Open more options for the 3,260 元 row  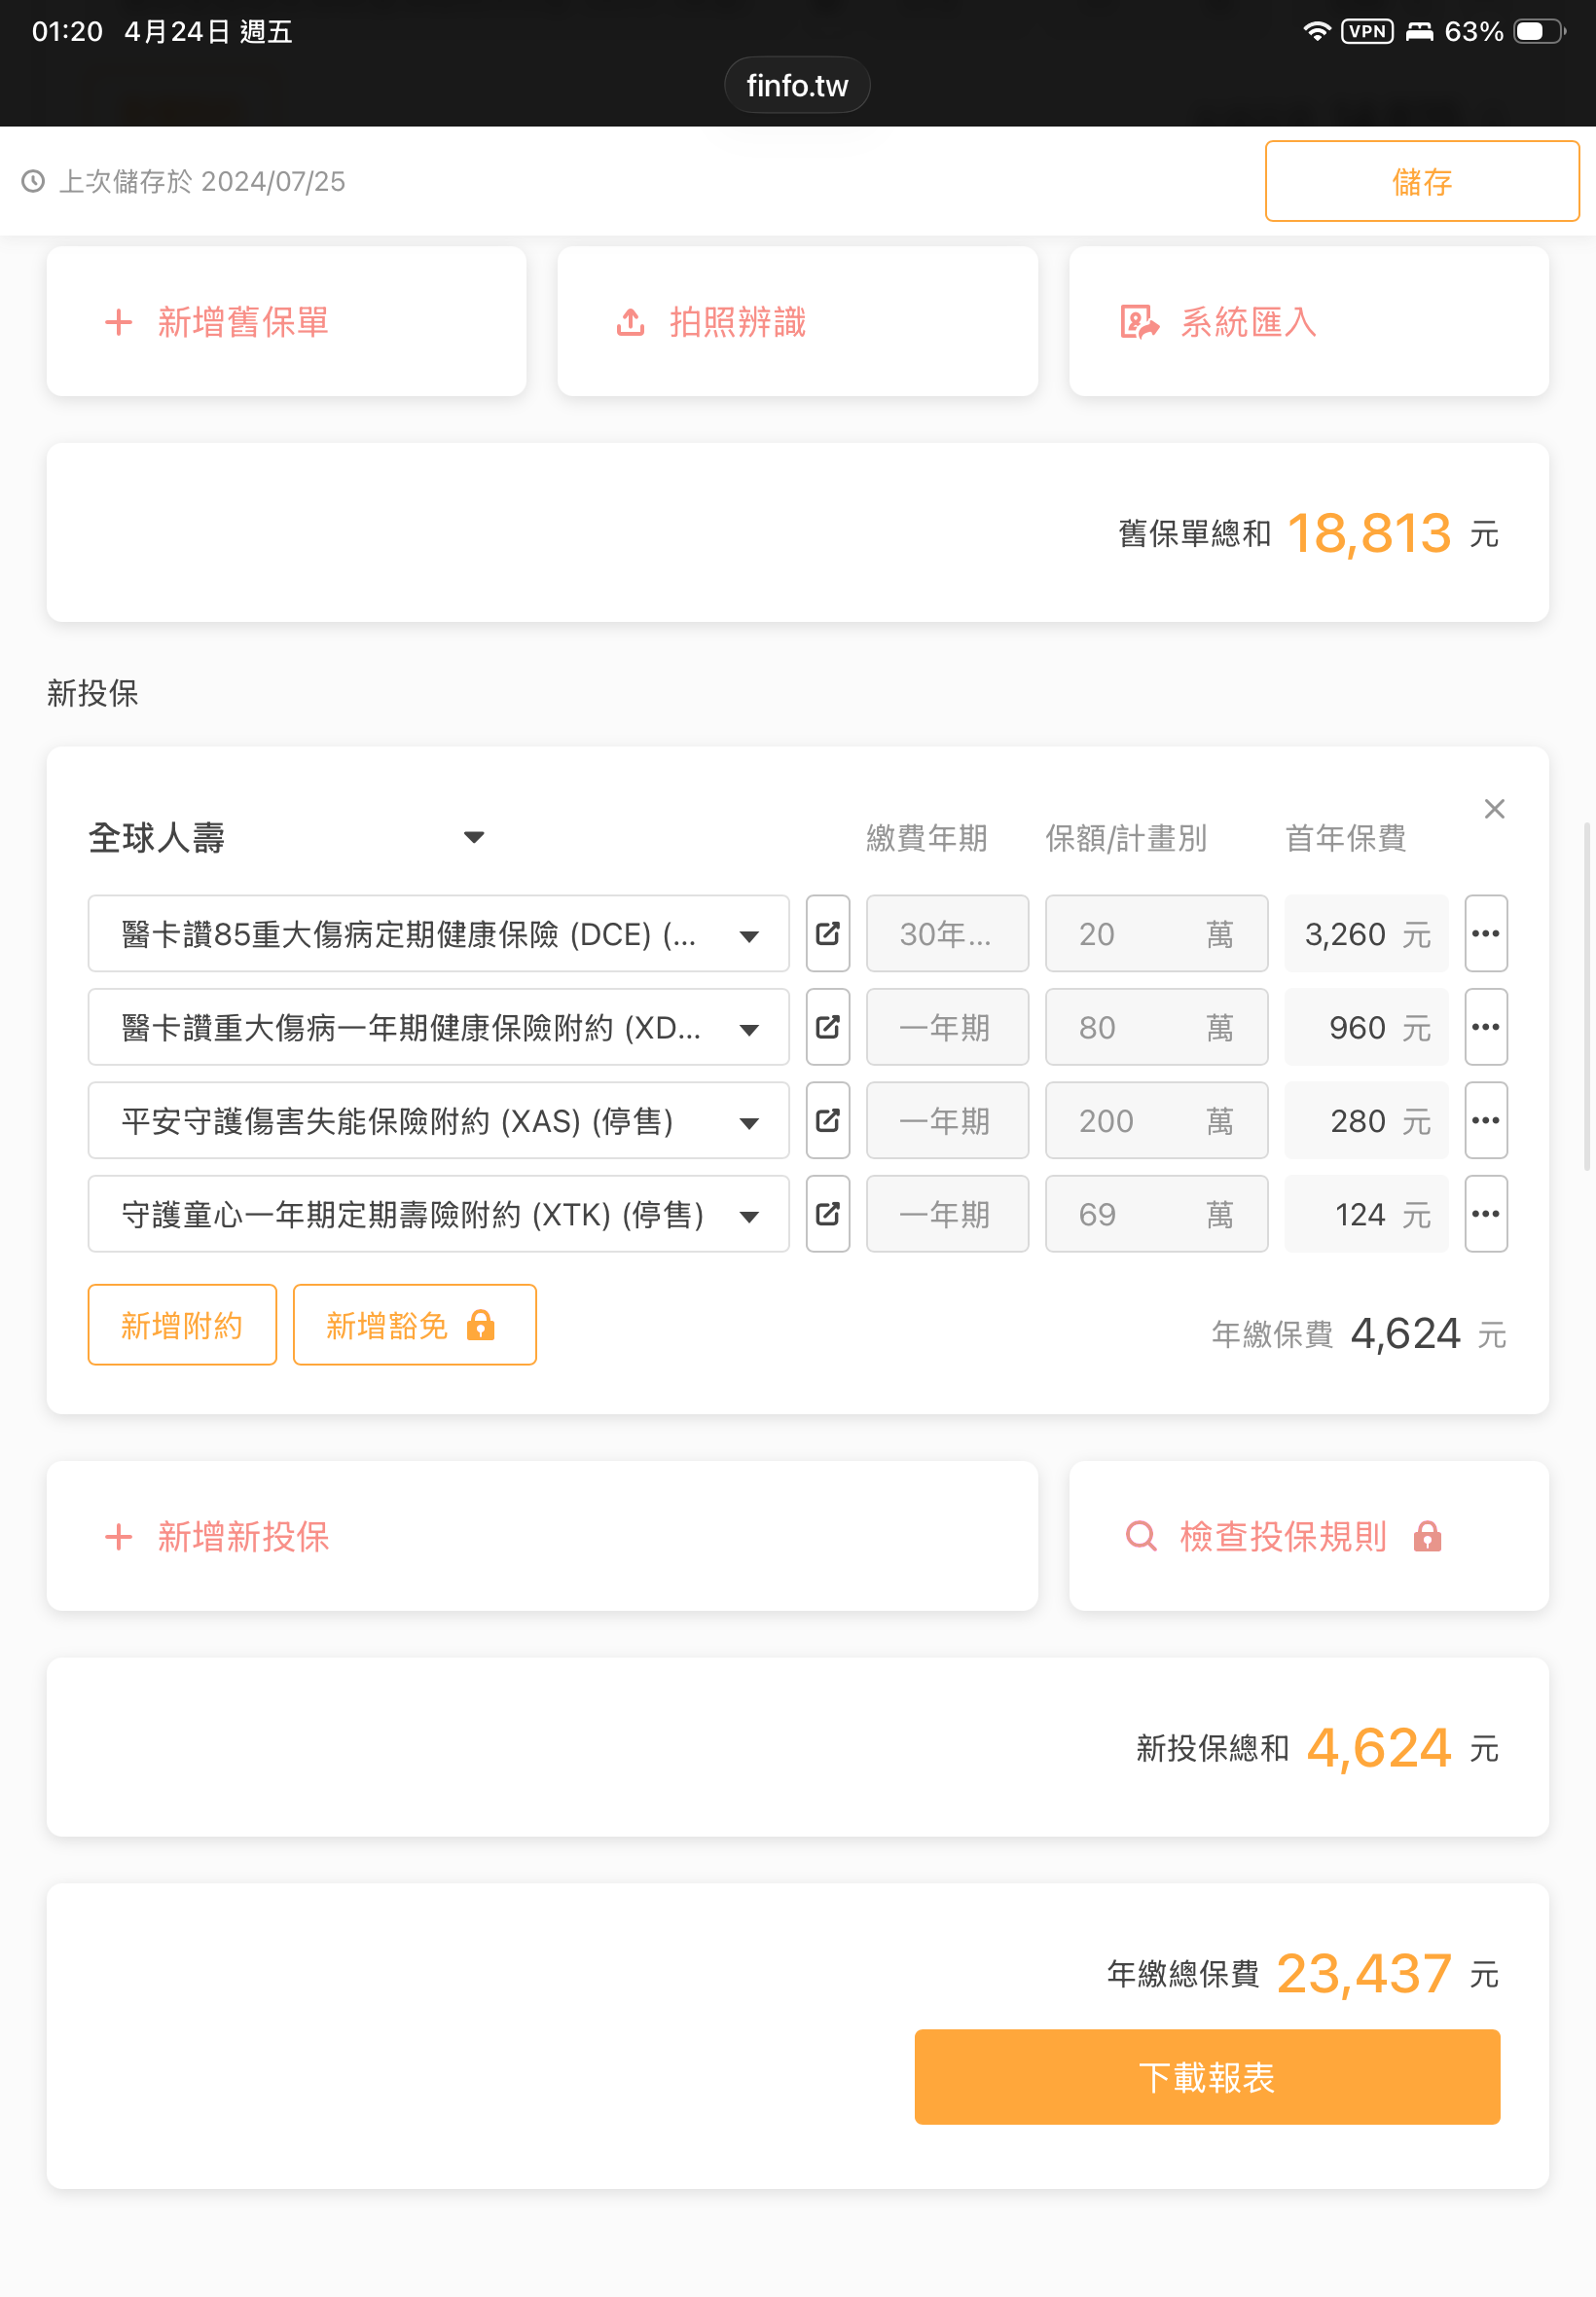tap(1485, 933)
